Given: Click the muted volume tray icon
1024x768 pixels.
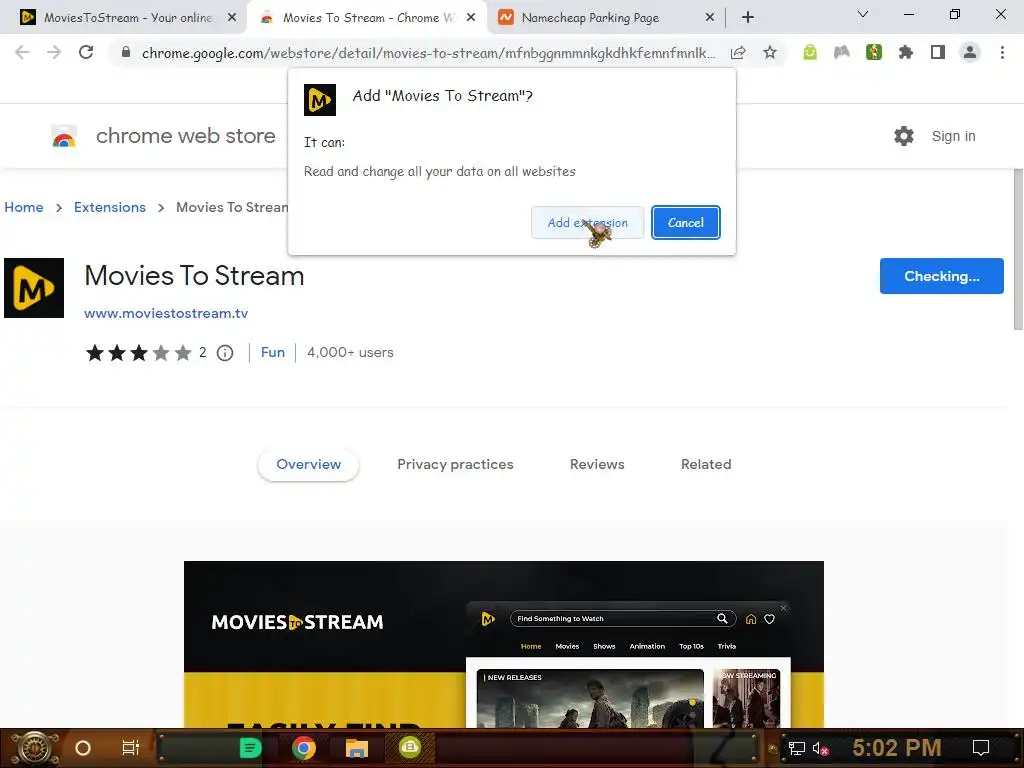Looking at the screenshot, I should (x=820, y=748).
